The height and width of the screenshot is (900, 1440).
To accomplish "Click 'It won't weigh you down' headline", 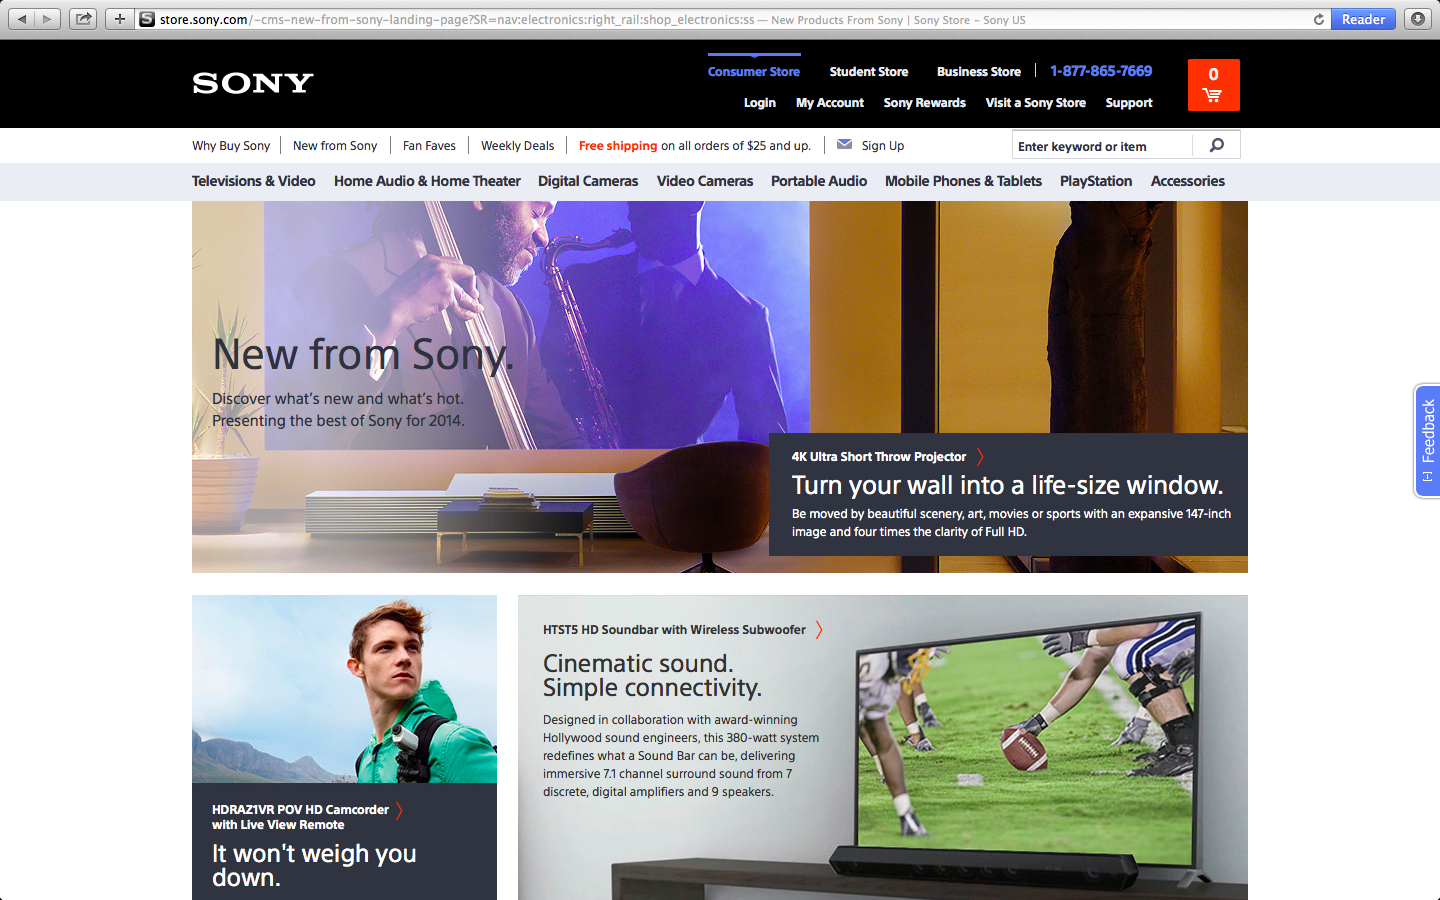I will coord(314,865).
